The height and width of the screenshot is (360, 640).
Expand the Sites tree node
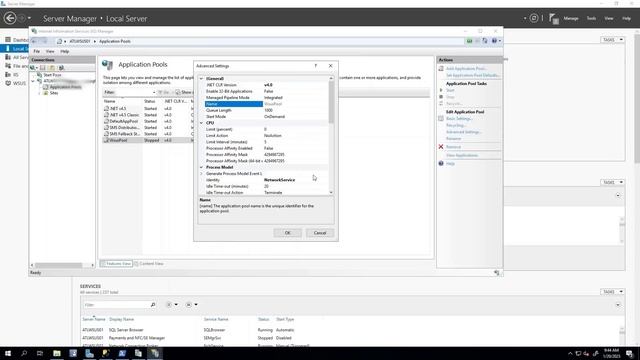(39, 93)
